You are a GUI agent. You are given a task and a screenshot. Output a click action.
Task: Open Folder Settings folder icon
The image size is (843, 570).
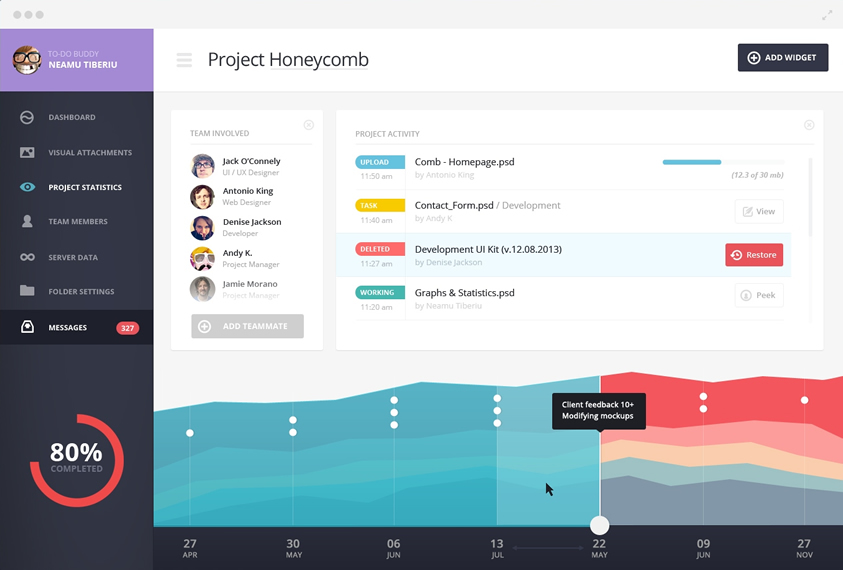tap(27, 291)
